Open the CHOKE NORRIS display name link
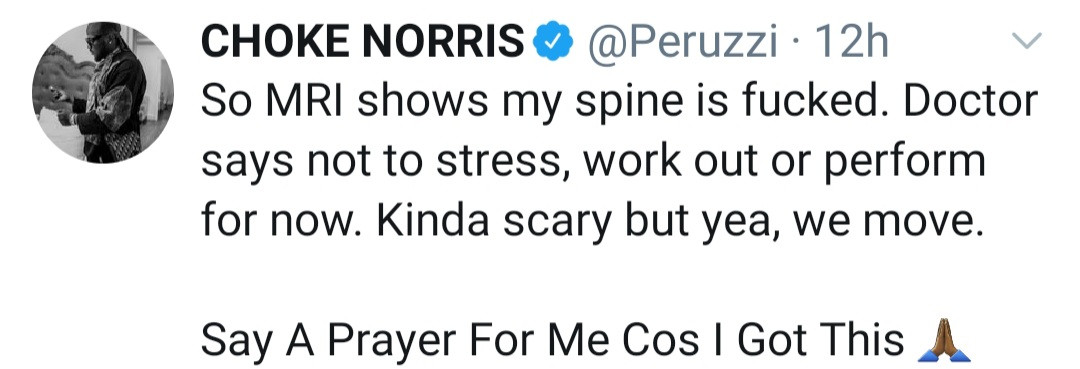 362,43
